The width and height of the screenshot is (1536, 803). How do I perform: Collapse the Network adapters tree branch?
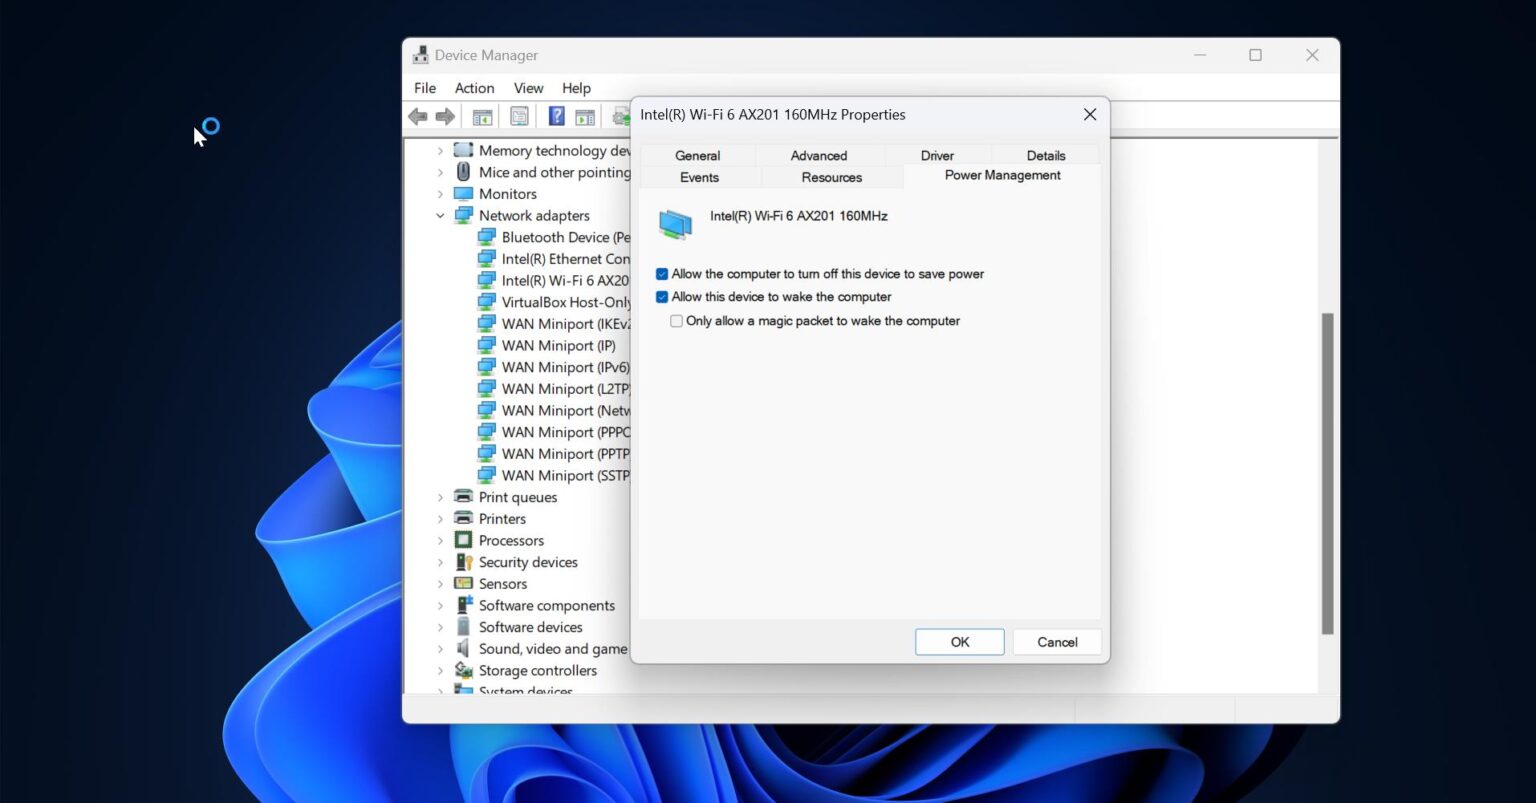click(440, 215)
